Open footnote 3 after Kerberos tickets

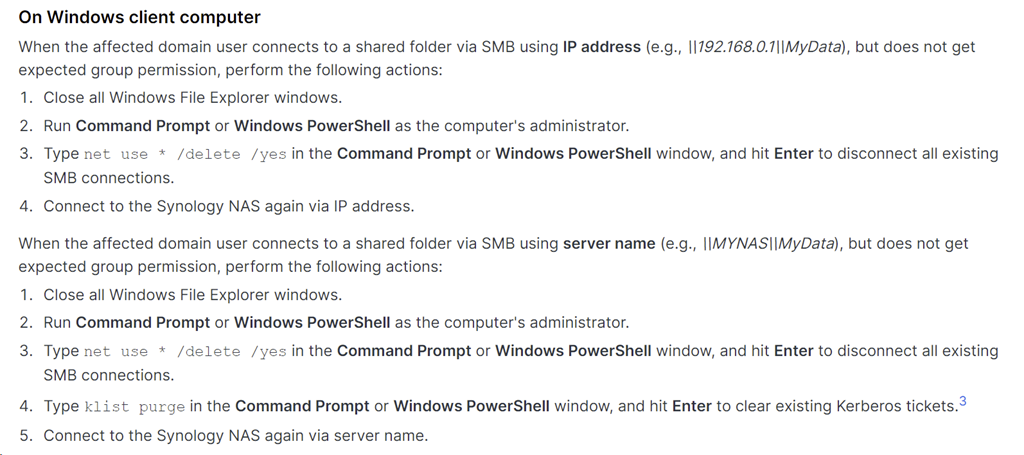[x=962, y=402]
